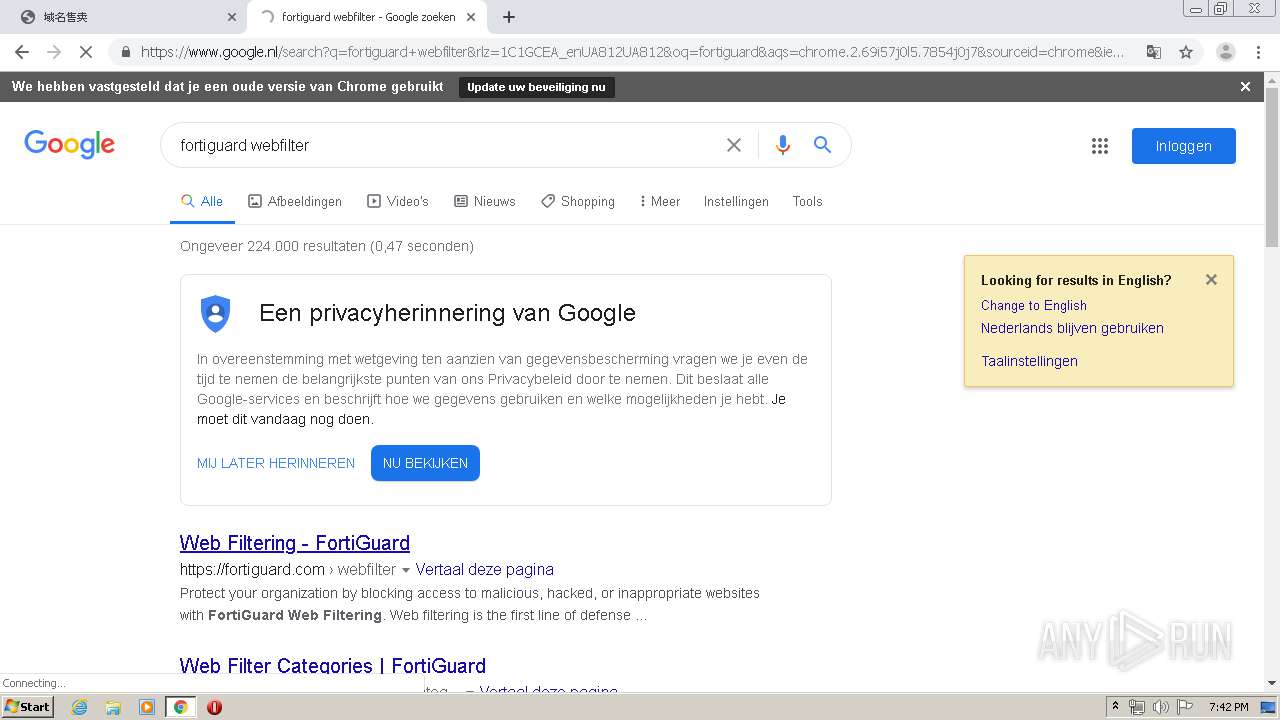Click the browser forward arrow

[x=54, y=52]
